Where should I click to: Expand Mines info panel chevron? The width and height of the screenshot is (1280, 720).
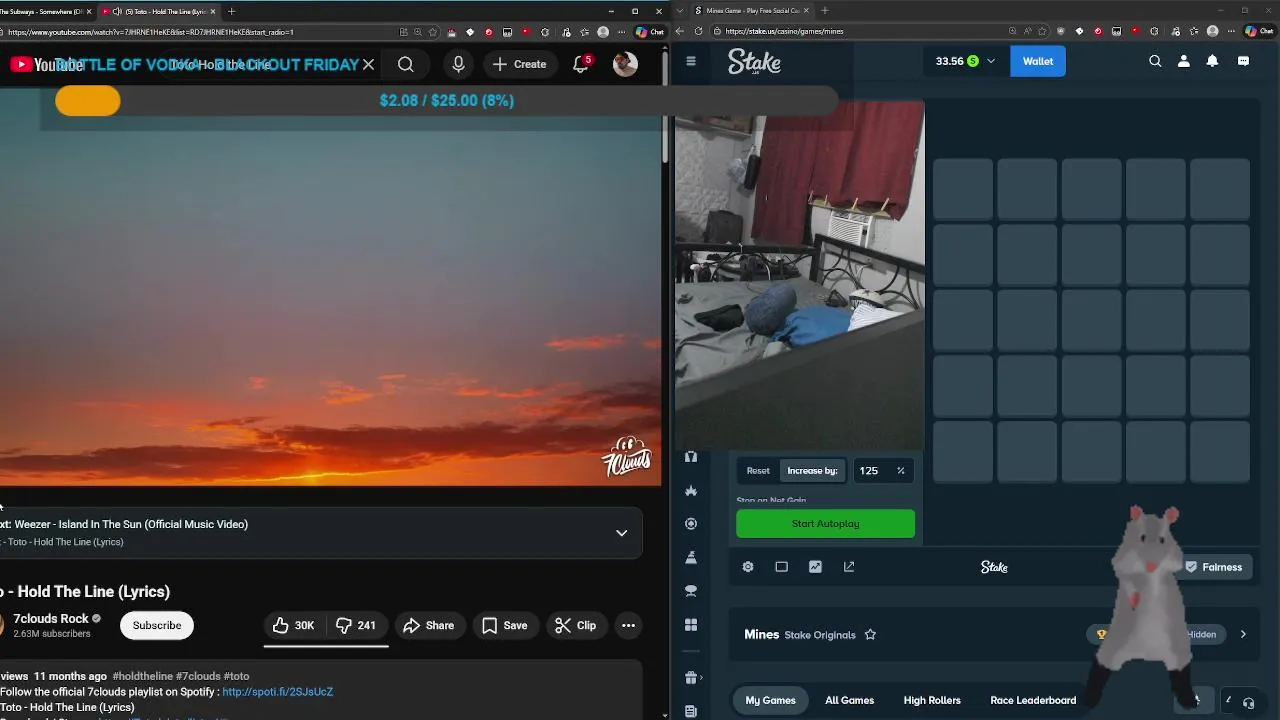pyautogui.click(x=1243, y=634)
